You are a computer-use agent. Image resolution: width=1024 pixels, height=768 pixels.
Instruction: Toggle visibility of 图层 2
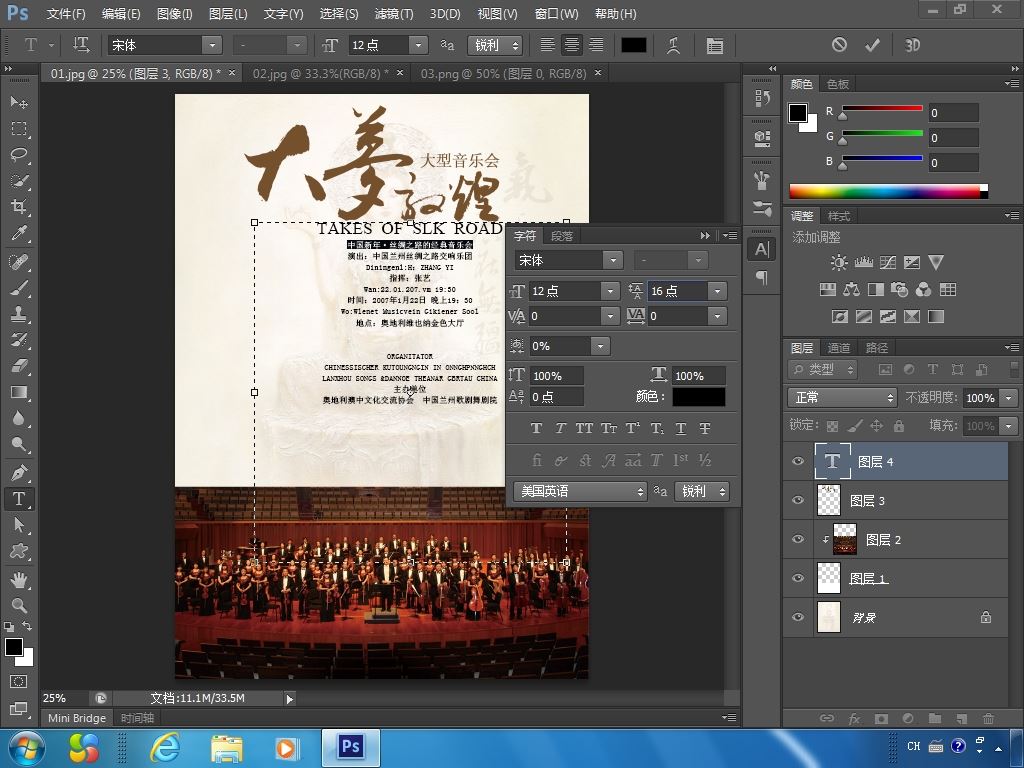click(798, 539)
